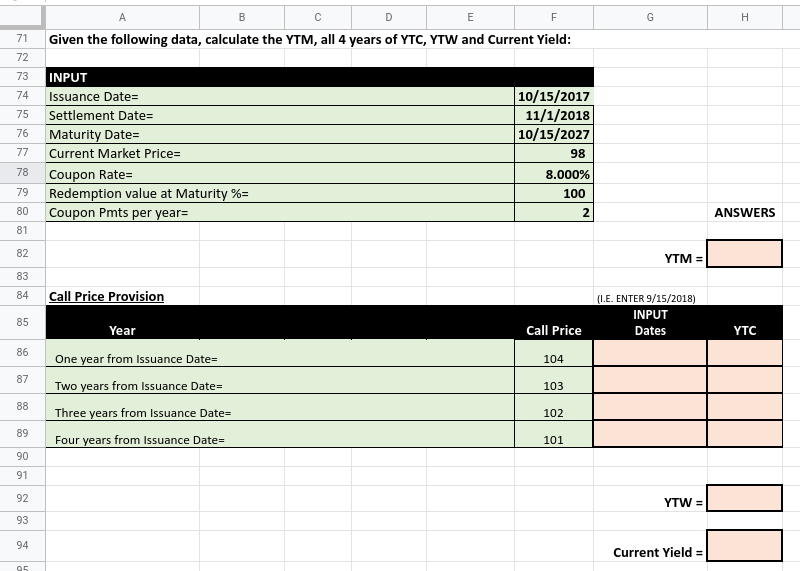Screen dimensions: 800x571
Task: Select the Coupon Rate value 8.000%
Action: pyautogui.click(x=554, y=173)
